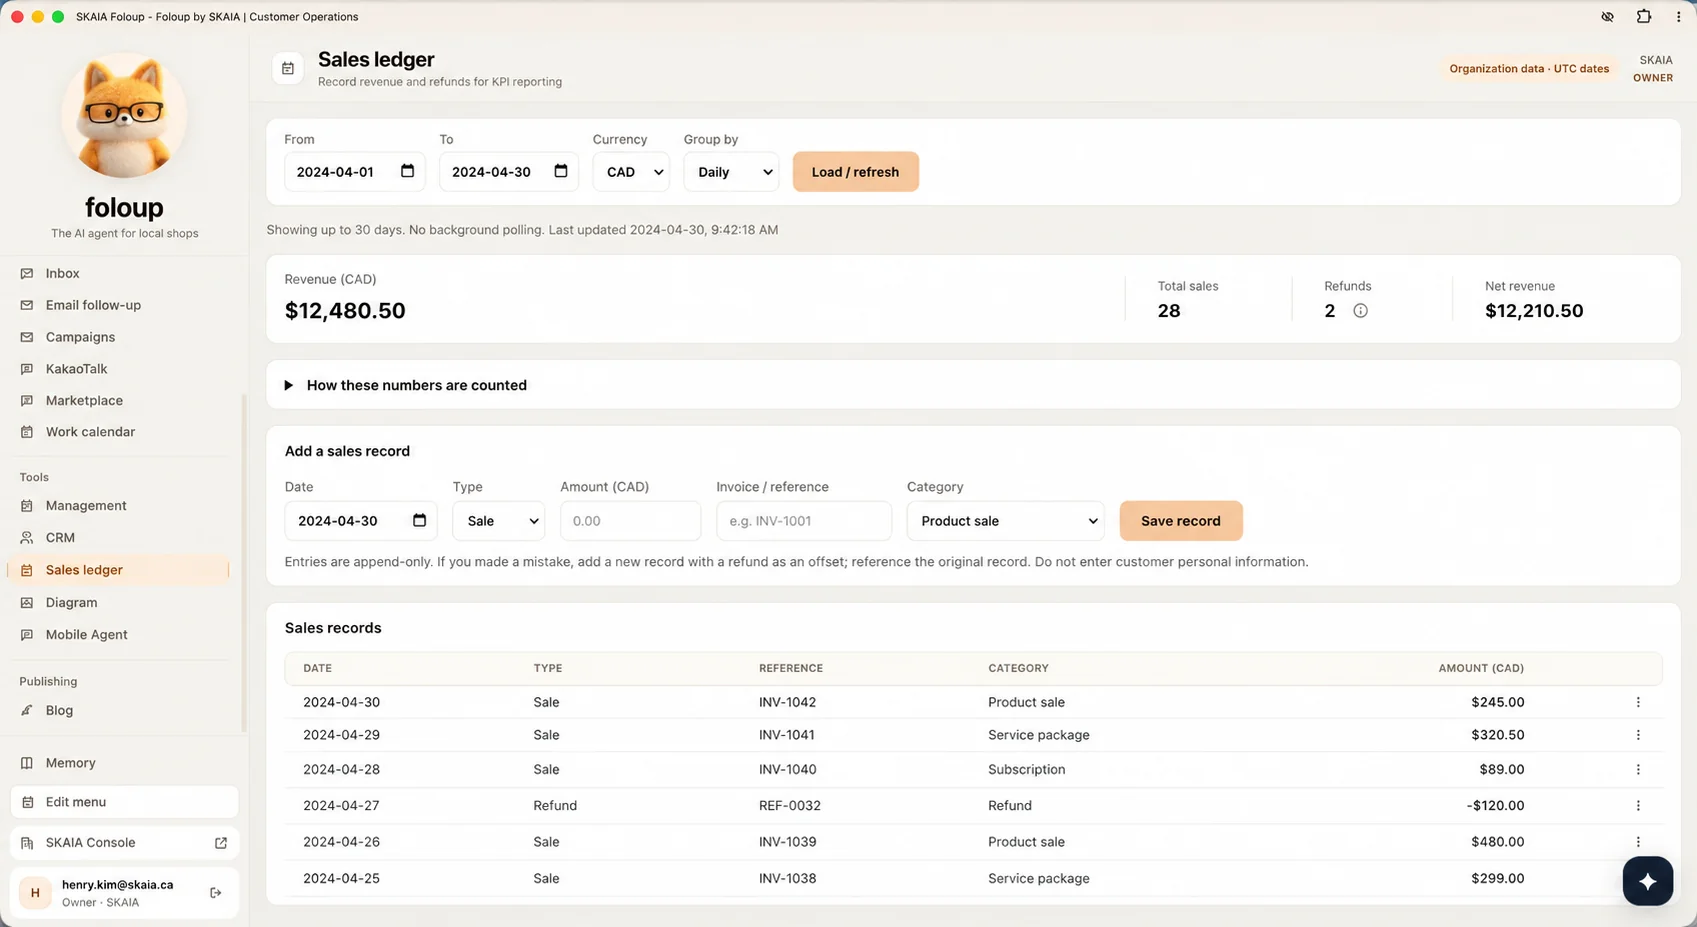Click the Save record button
Viewport: 1697px width, 927px height.
1181,521
